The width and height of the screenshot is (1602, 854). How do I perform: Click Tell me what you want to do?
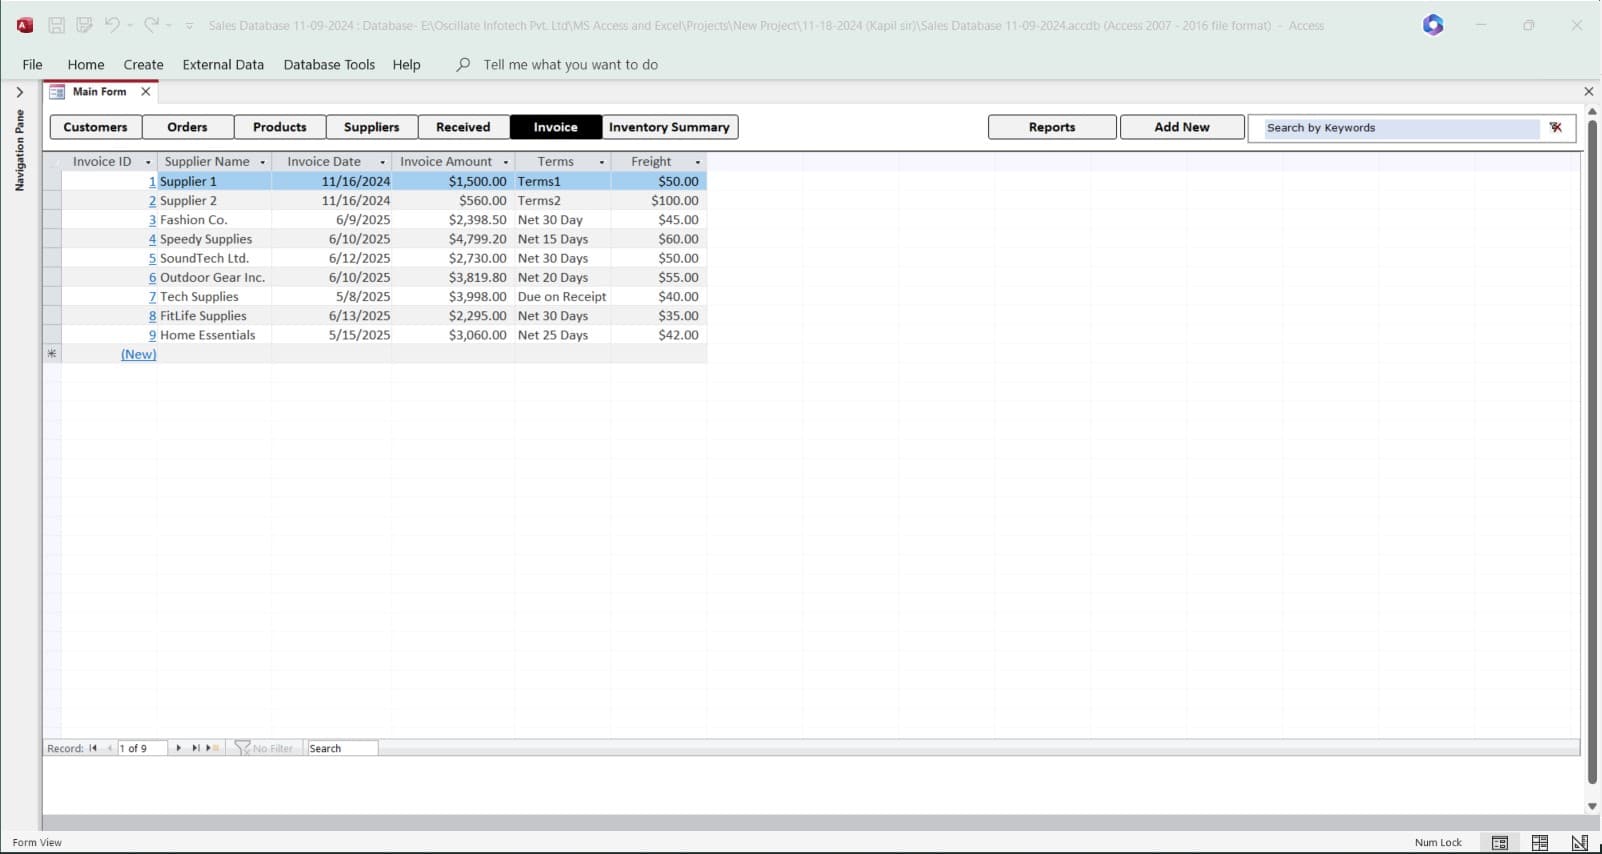point(570,64)
